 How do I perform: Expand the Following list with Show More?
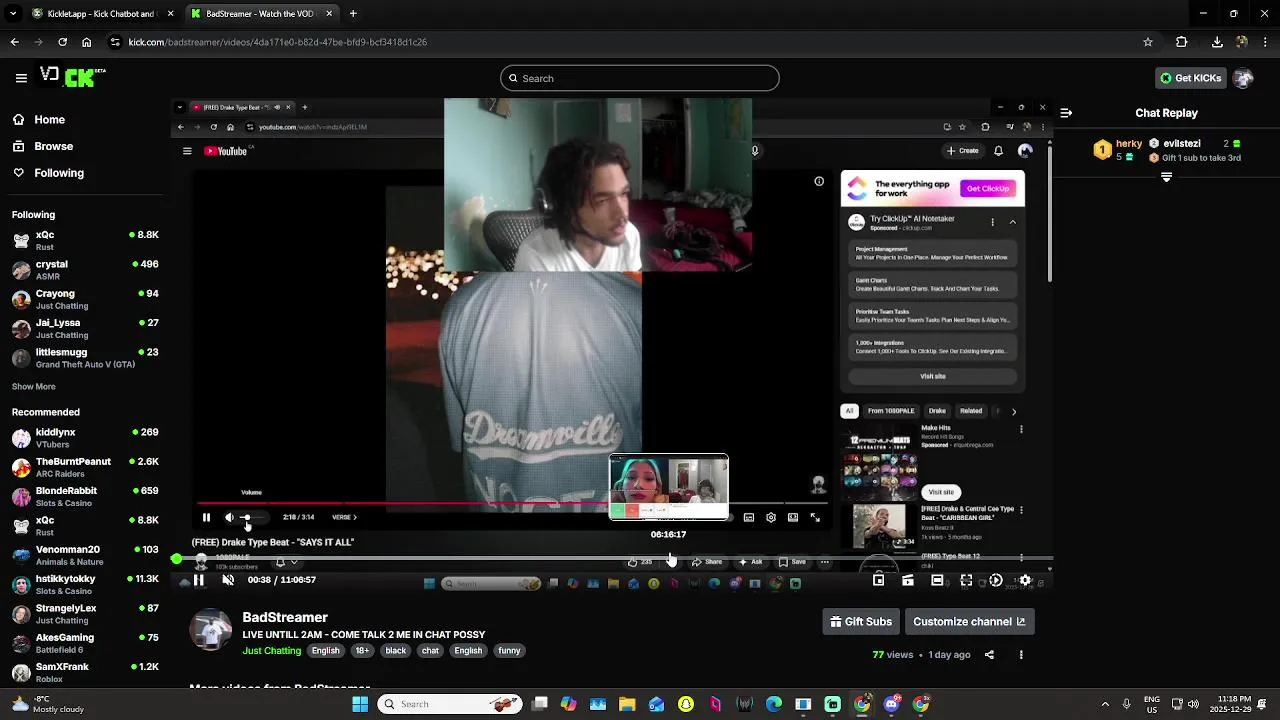(x=34, y=386)
